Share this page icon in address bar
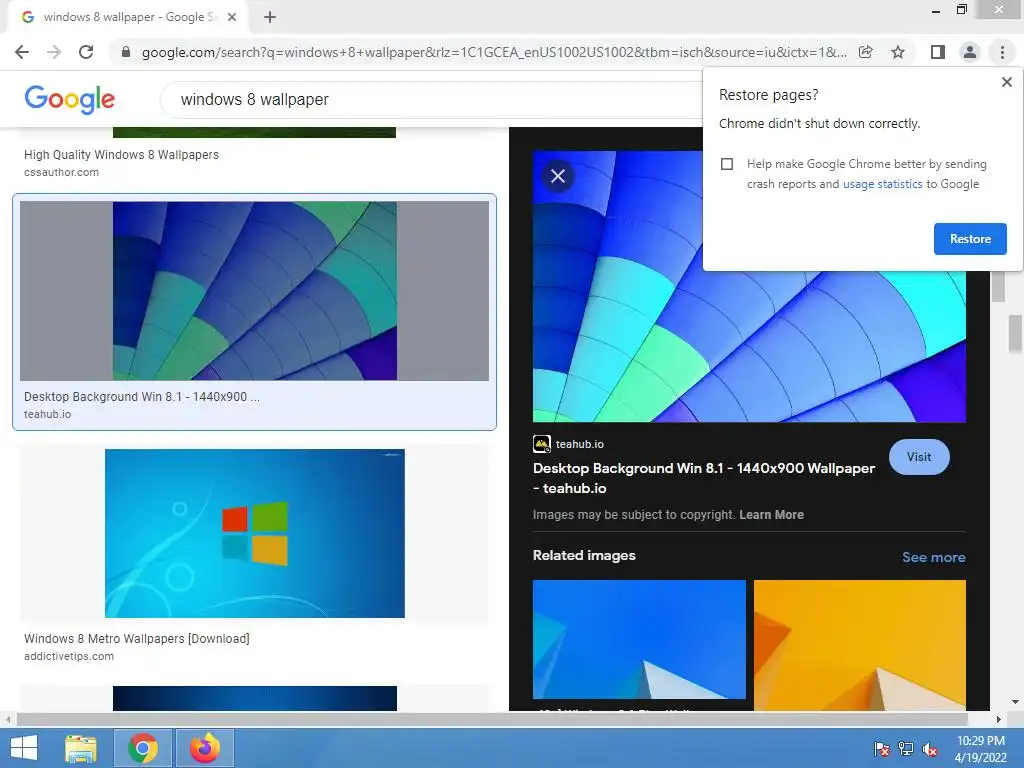The height and width of the screenshot is (768, 1024). (865, 52)
